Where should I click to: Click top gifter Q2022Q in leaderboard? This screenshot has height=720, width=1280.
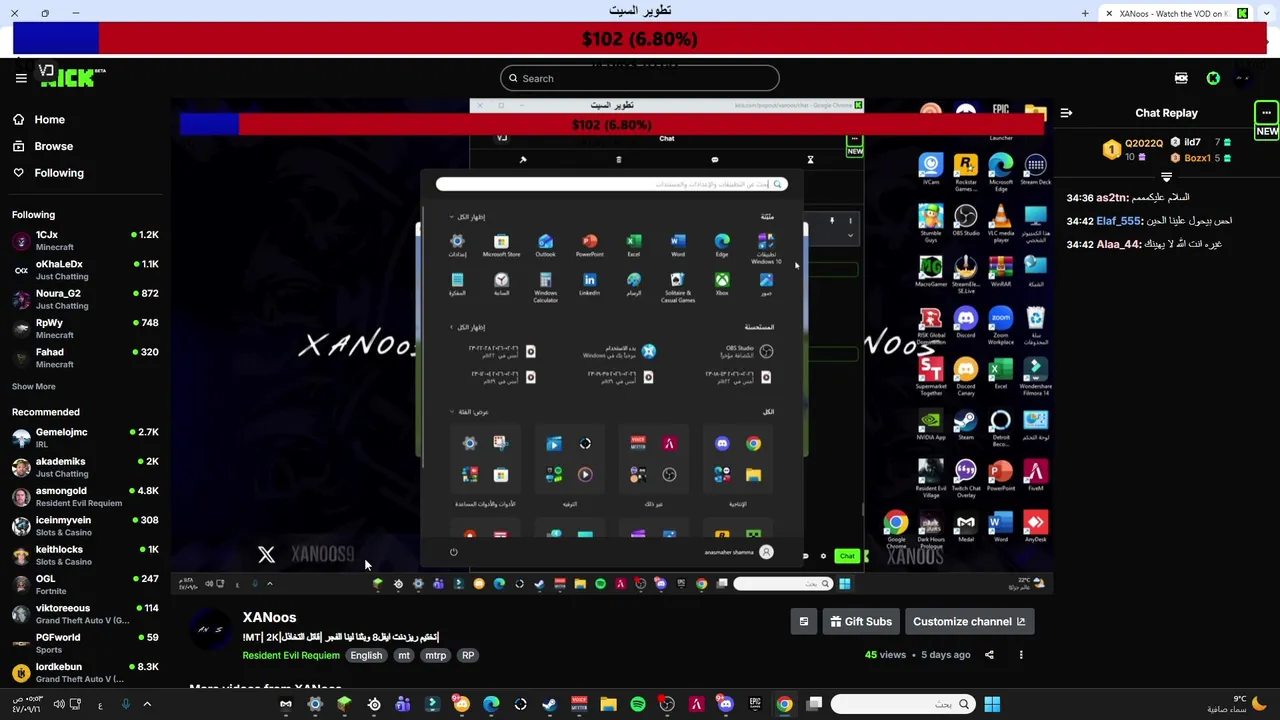pos(1144,143)
